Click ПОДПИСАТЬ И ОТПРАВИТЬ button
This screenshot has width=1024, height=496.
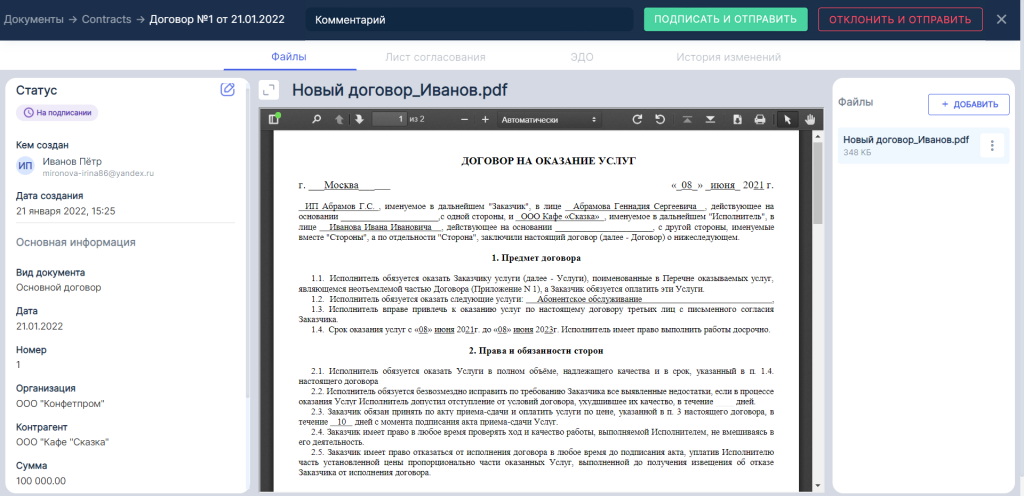tap(726, 19)
